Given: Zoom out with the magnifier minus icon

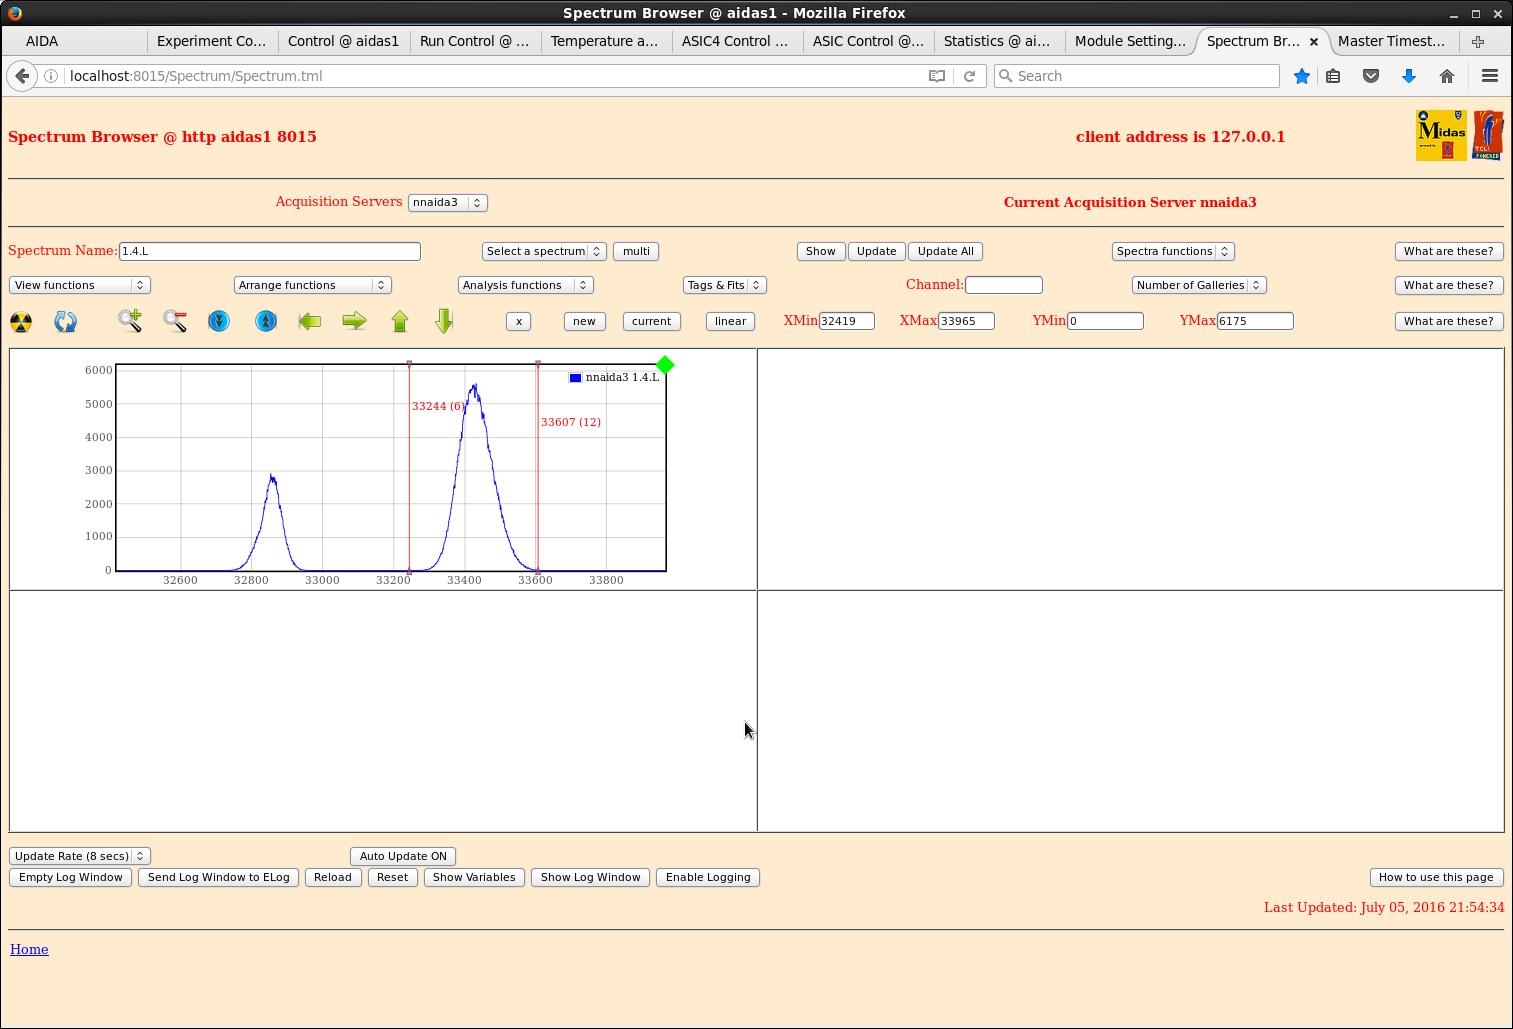Looking at the screenshot, I should tap(175, 321).
